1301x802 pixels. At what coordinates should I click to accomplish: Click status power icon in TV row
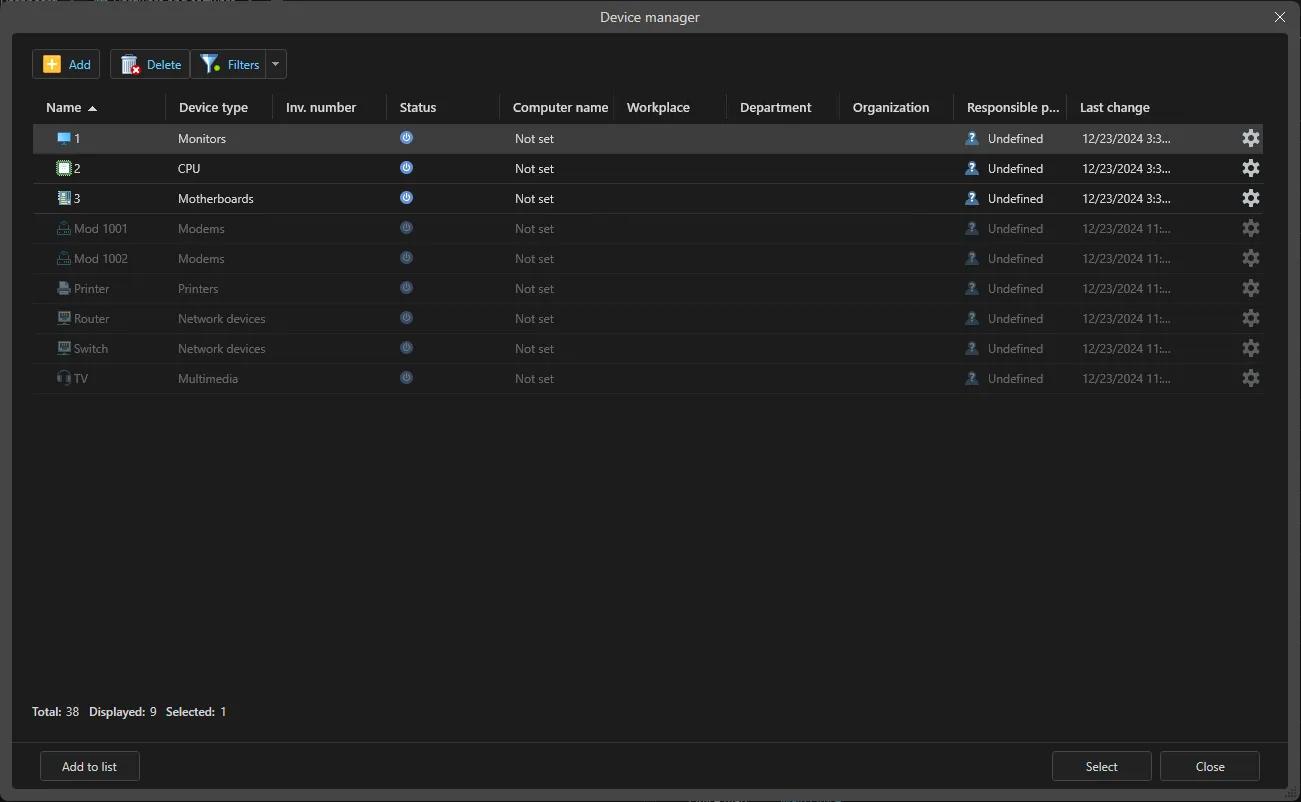click(x=406, y=378)
